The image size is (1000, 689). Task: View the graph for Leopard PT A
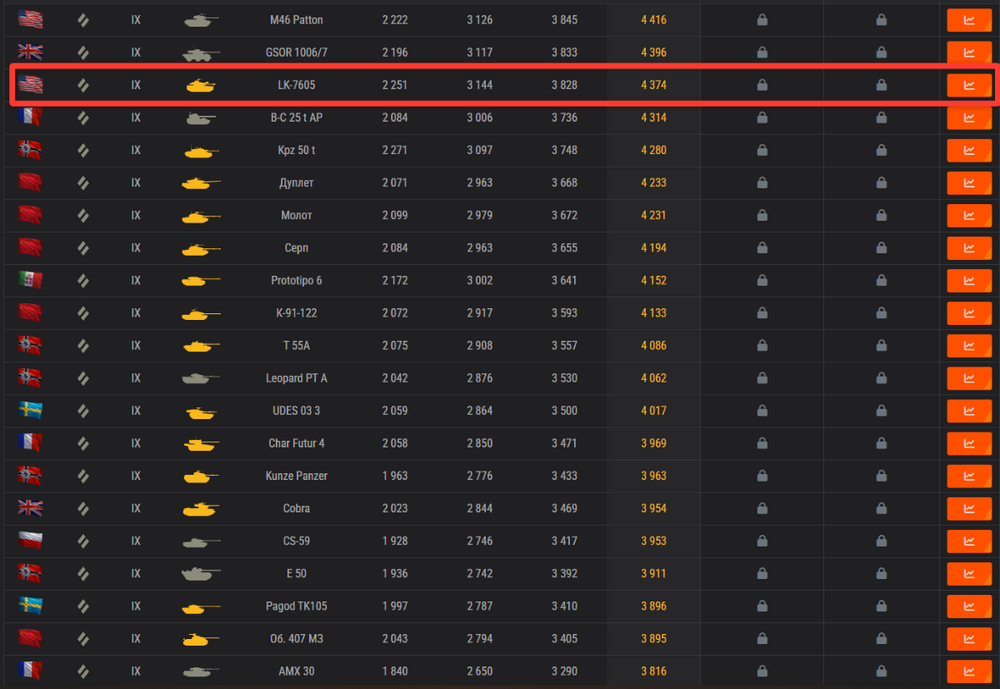(969, 378)
